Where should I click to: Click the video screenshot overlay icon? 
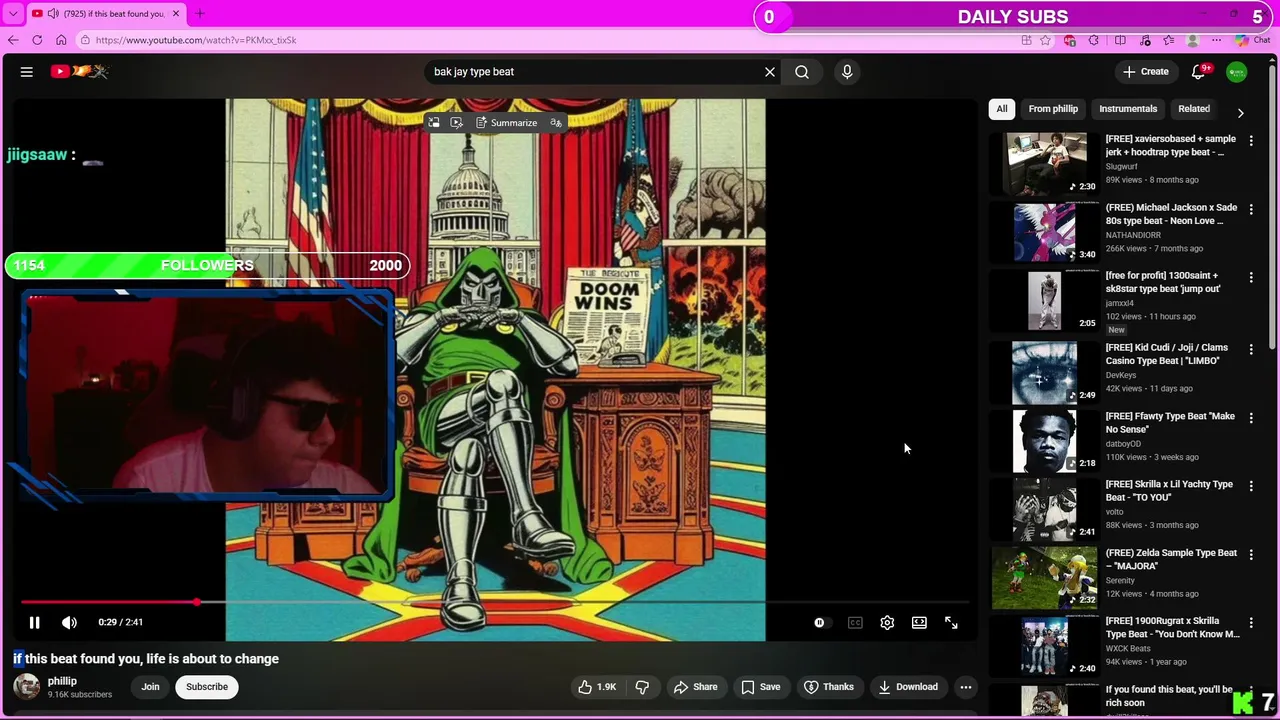(x=457, y=123)
